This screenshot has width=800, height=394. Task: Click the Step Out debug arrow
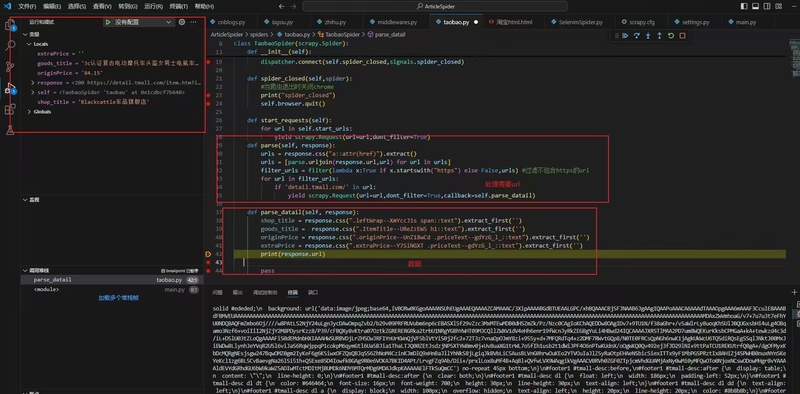659,36
